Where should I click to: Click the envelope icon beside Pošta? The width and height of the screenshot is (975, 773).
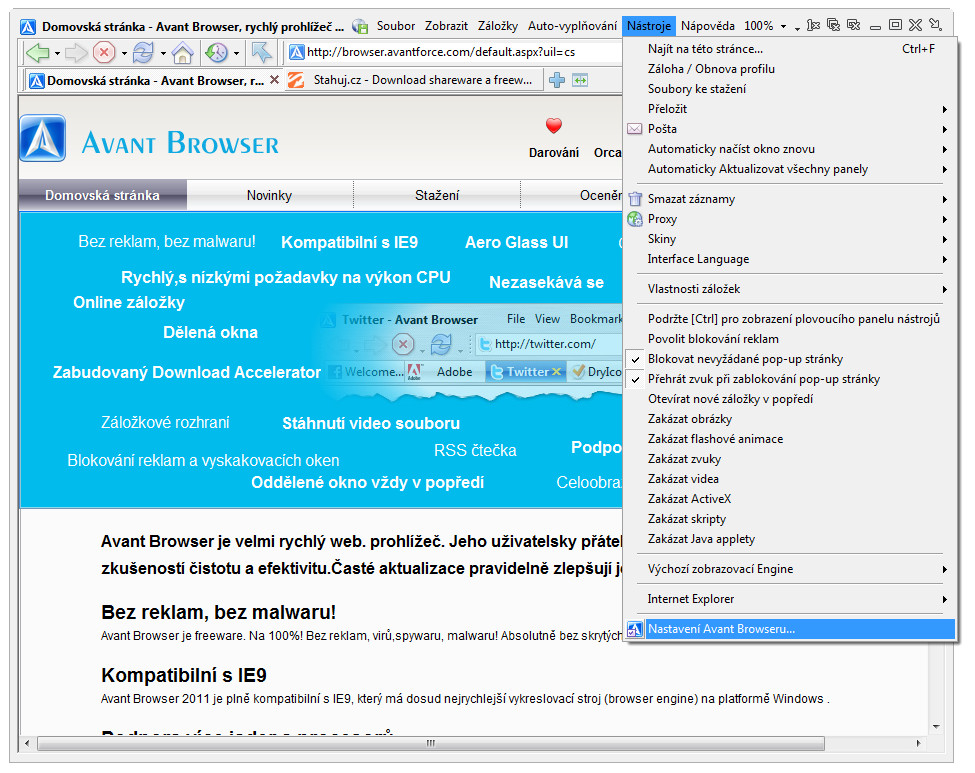[x=634, y=129]
